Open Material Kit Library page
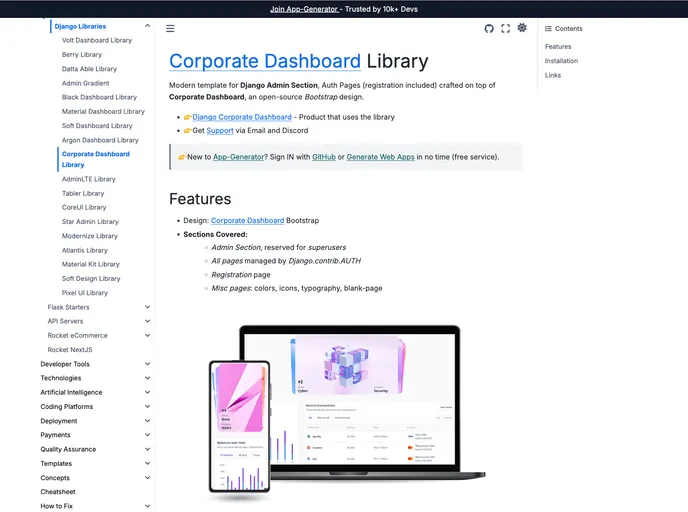The height and width of the screenshot is (512, 688). [x=90, y=264]
